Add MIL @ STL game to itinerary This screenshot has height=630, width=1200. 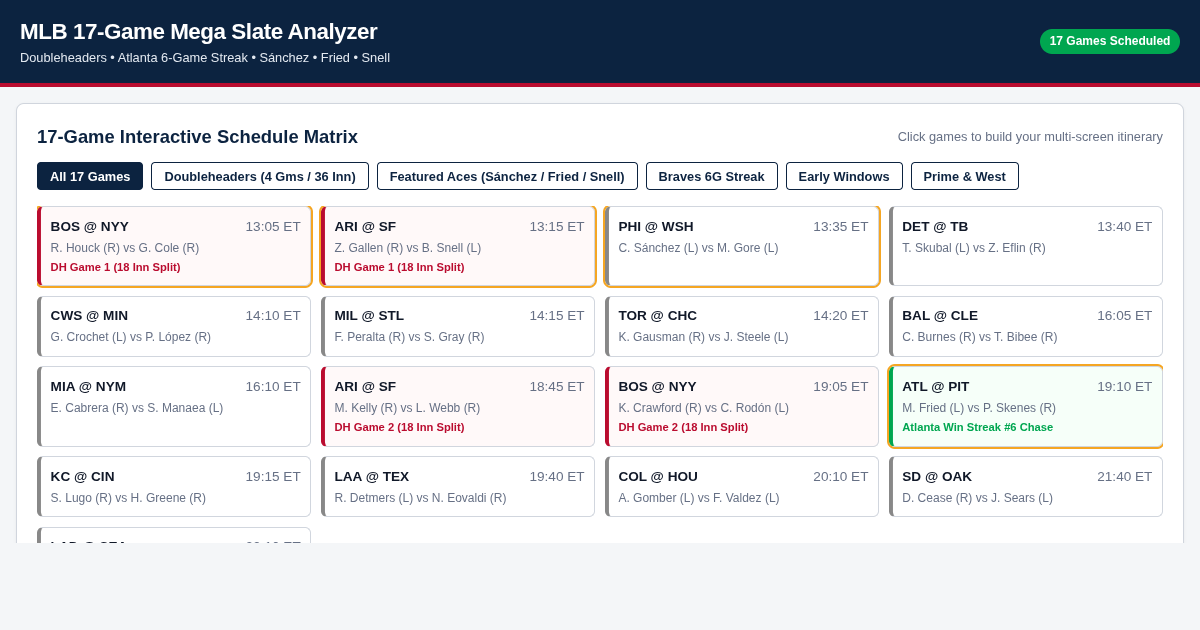(x=458, y=326)
